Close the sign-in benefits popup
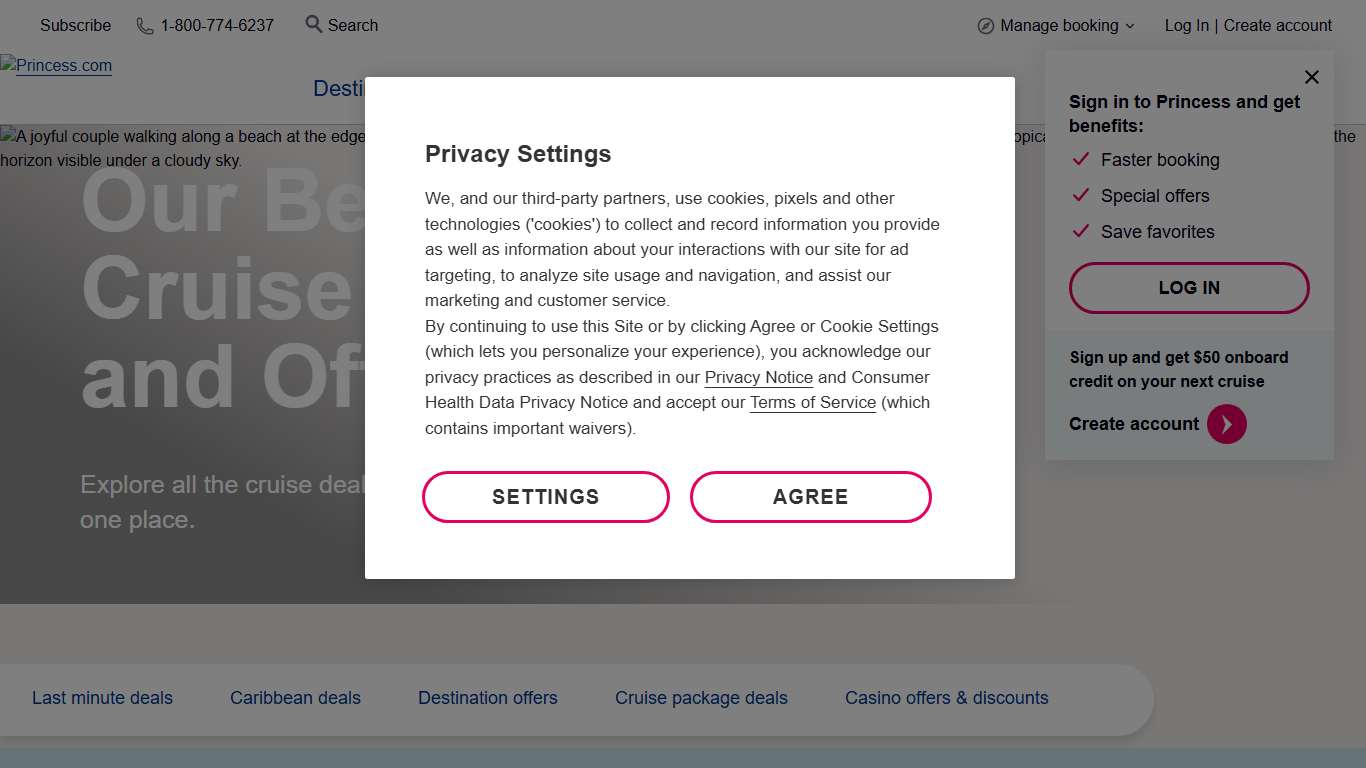1366x768 pixels. tap(1312, 77)
